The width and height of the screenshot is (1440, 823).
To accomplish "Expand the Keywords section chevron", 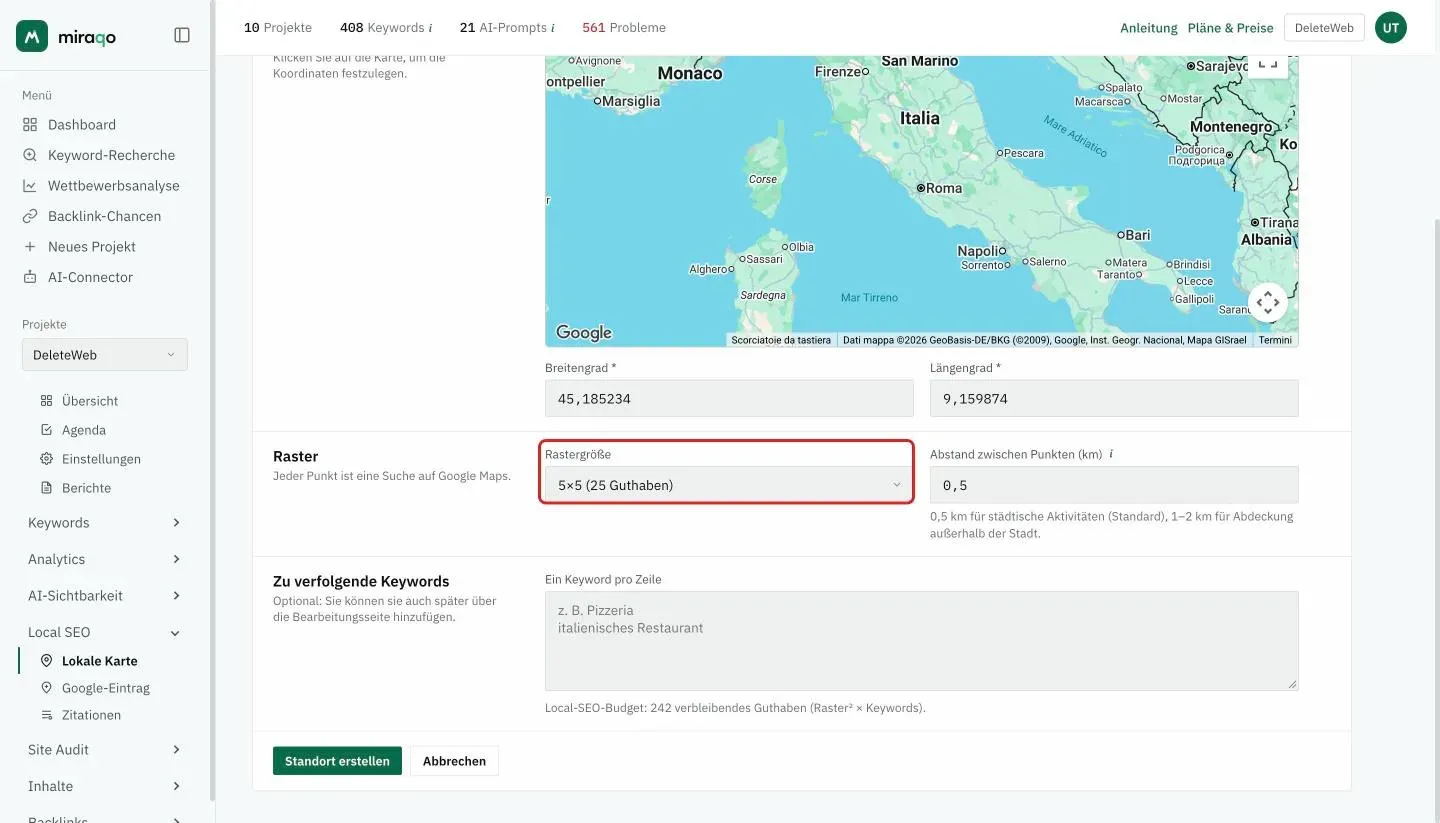I will point(176,523).
